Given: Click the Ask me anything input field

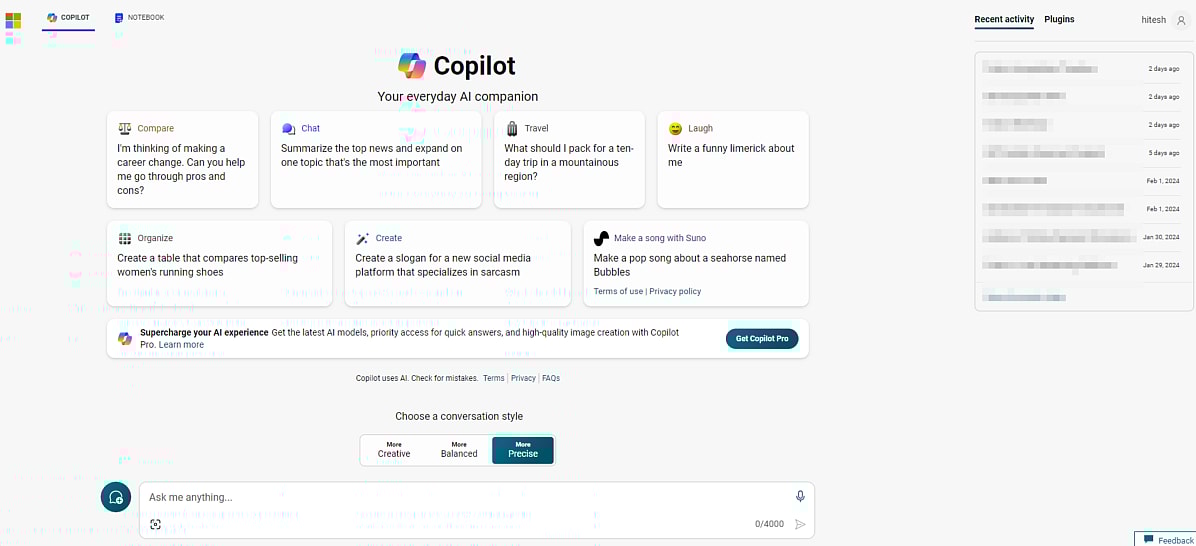Looking at the screenshot, I should (467, 497).
